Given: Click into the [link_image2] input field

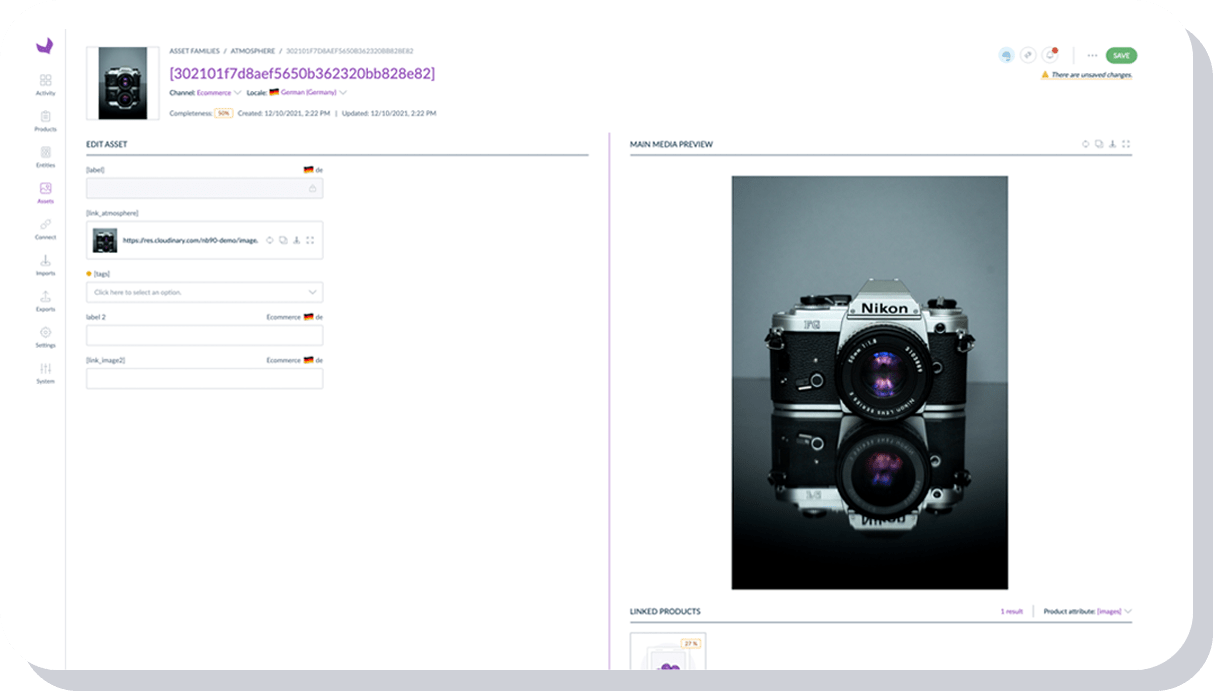Looking at the screenshot, I should click(204, 378).
